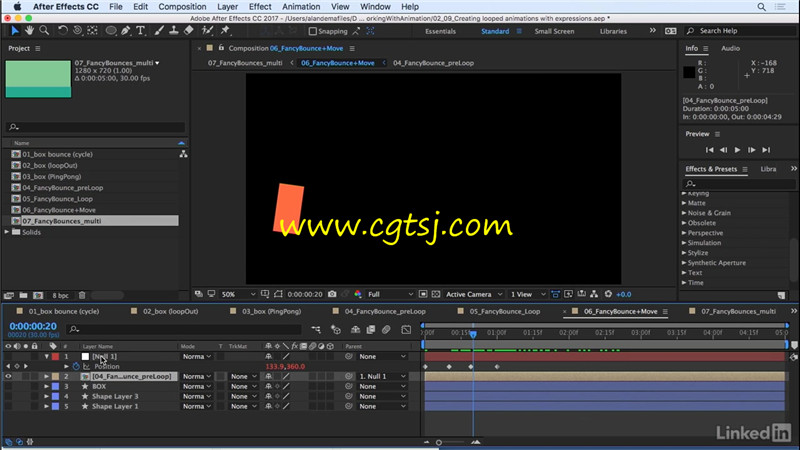Click the show channel color icon in viewer

(358, 294)
